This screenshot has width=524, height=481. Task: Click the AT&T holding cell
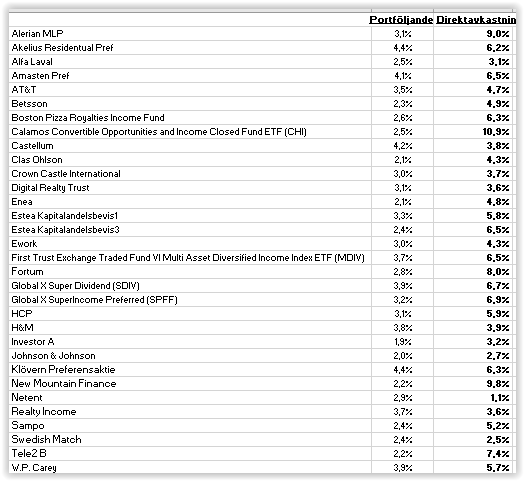[x=190, y=90]
